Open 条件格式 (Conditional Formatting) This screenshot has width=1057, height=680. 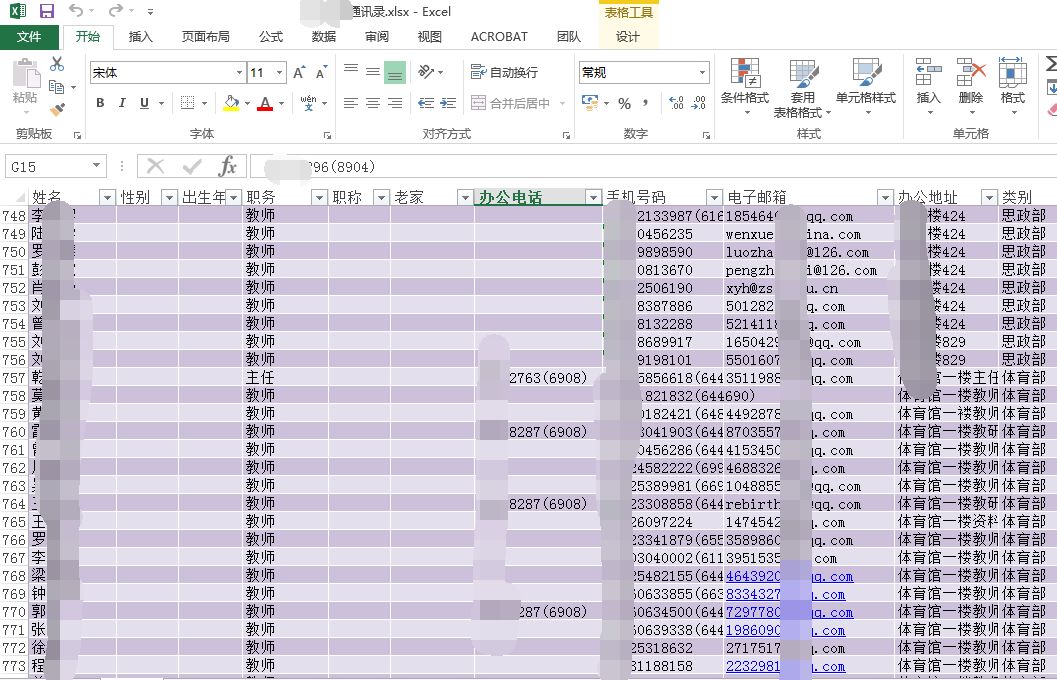744,85
